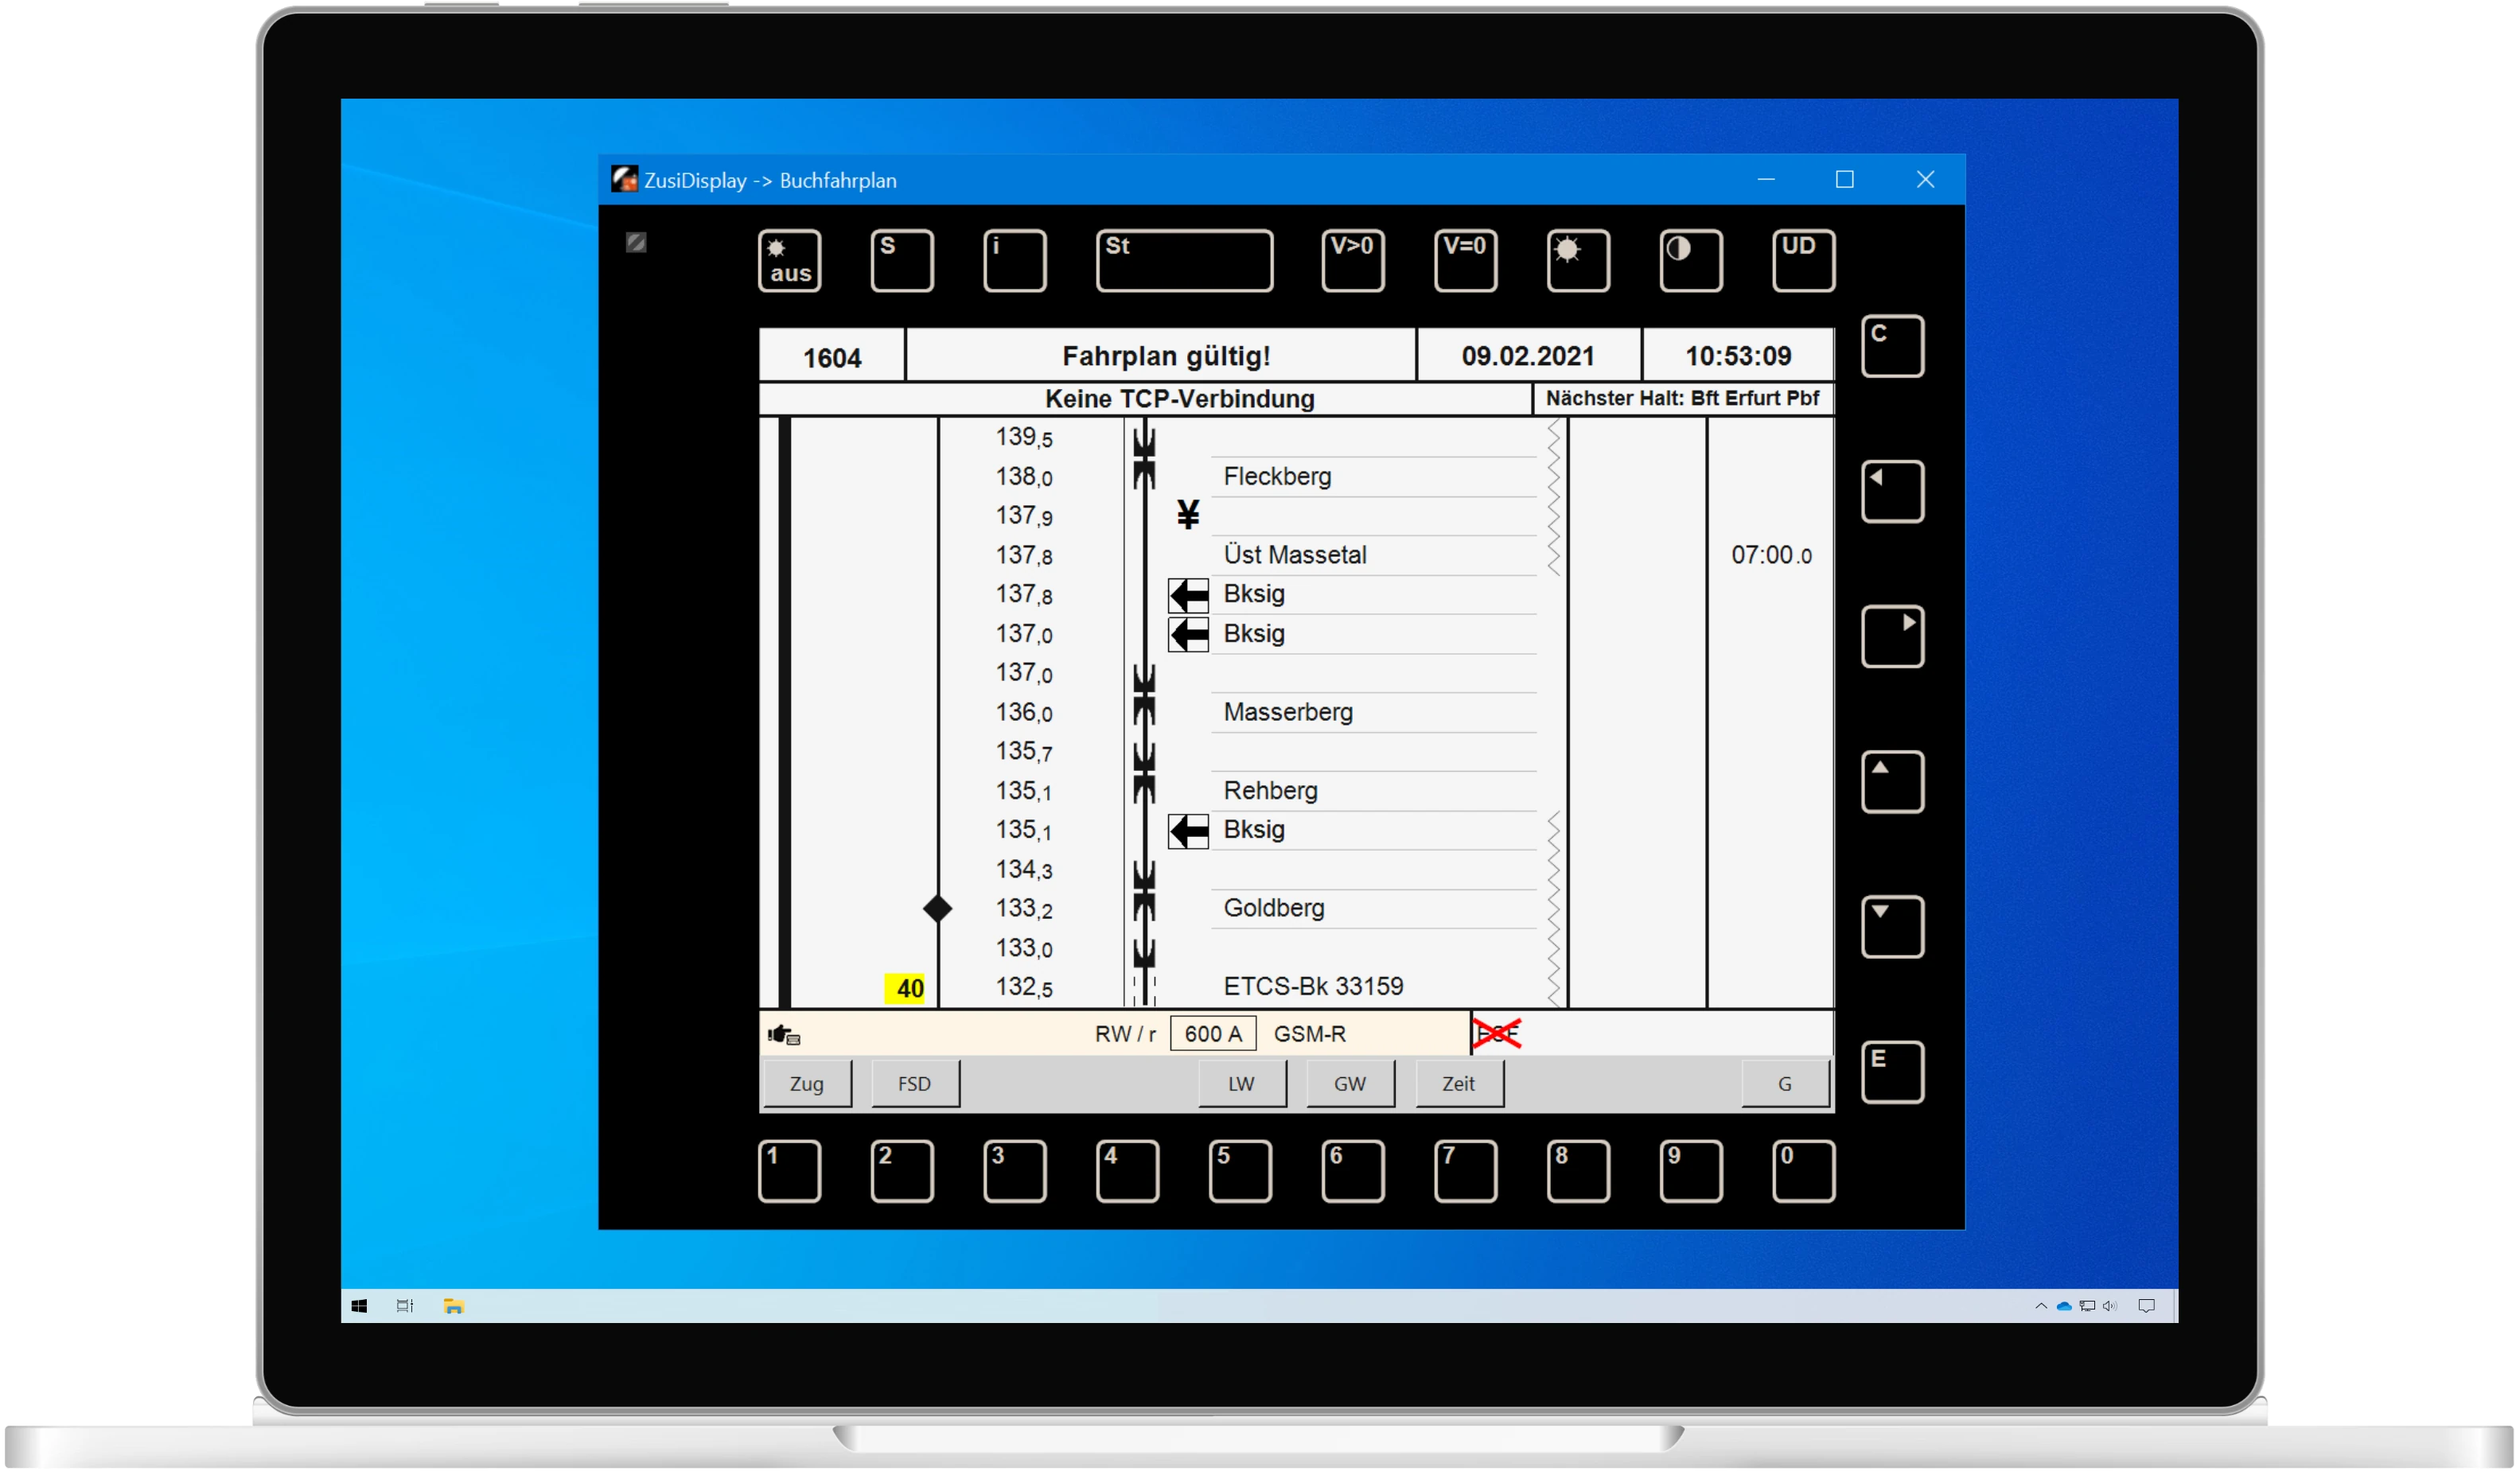Click numeric softkey 1
This screenshot has height=1471, width=2520.
(x=789, y=1170)
